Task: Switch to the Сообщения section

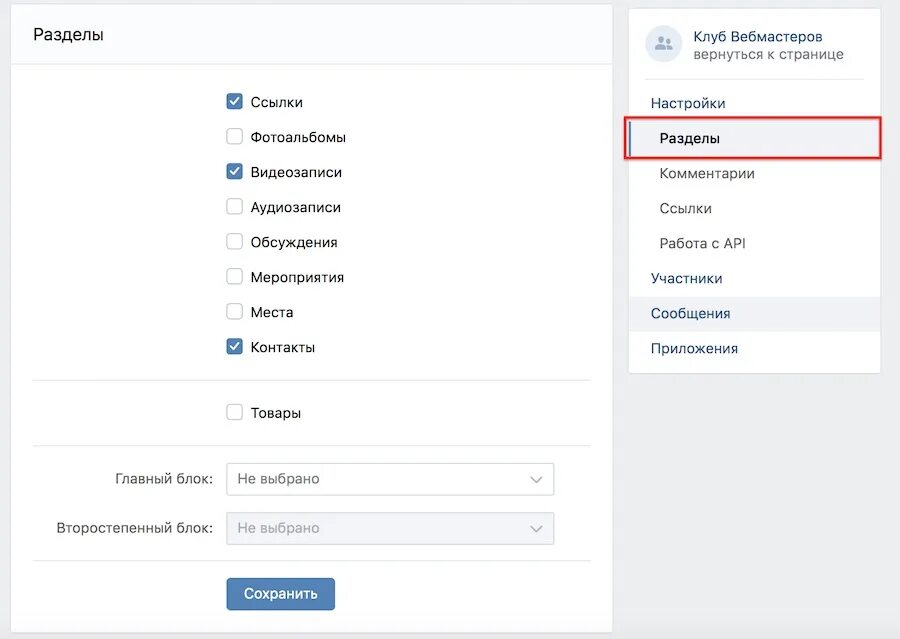Action: coord(690,313)
